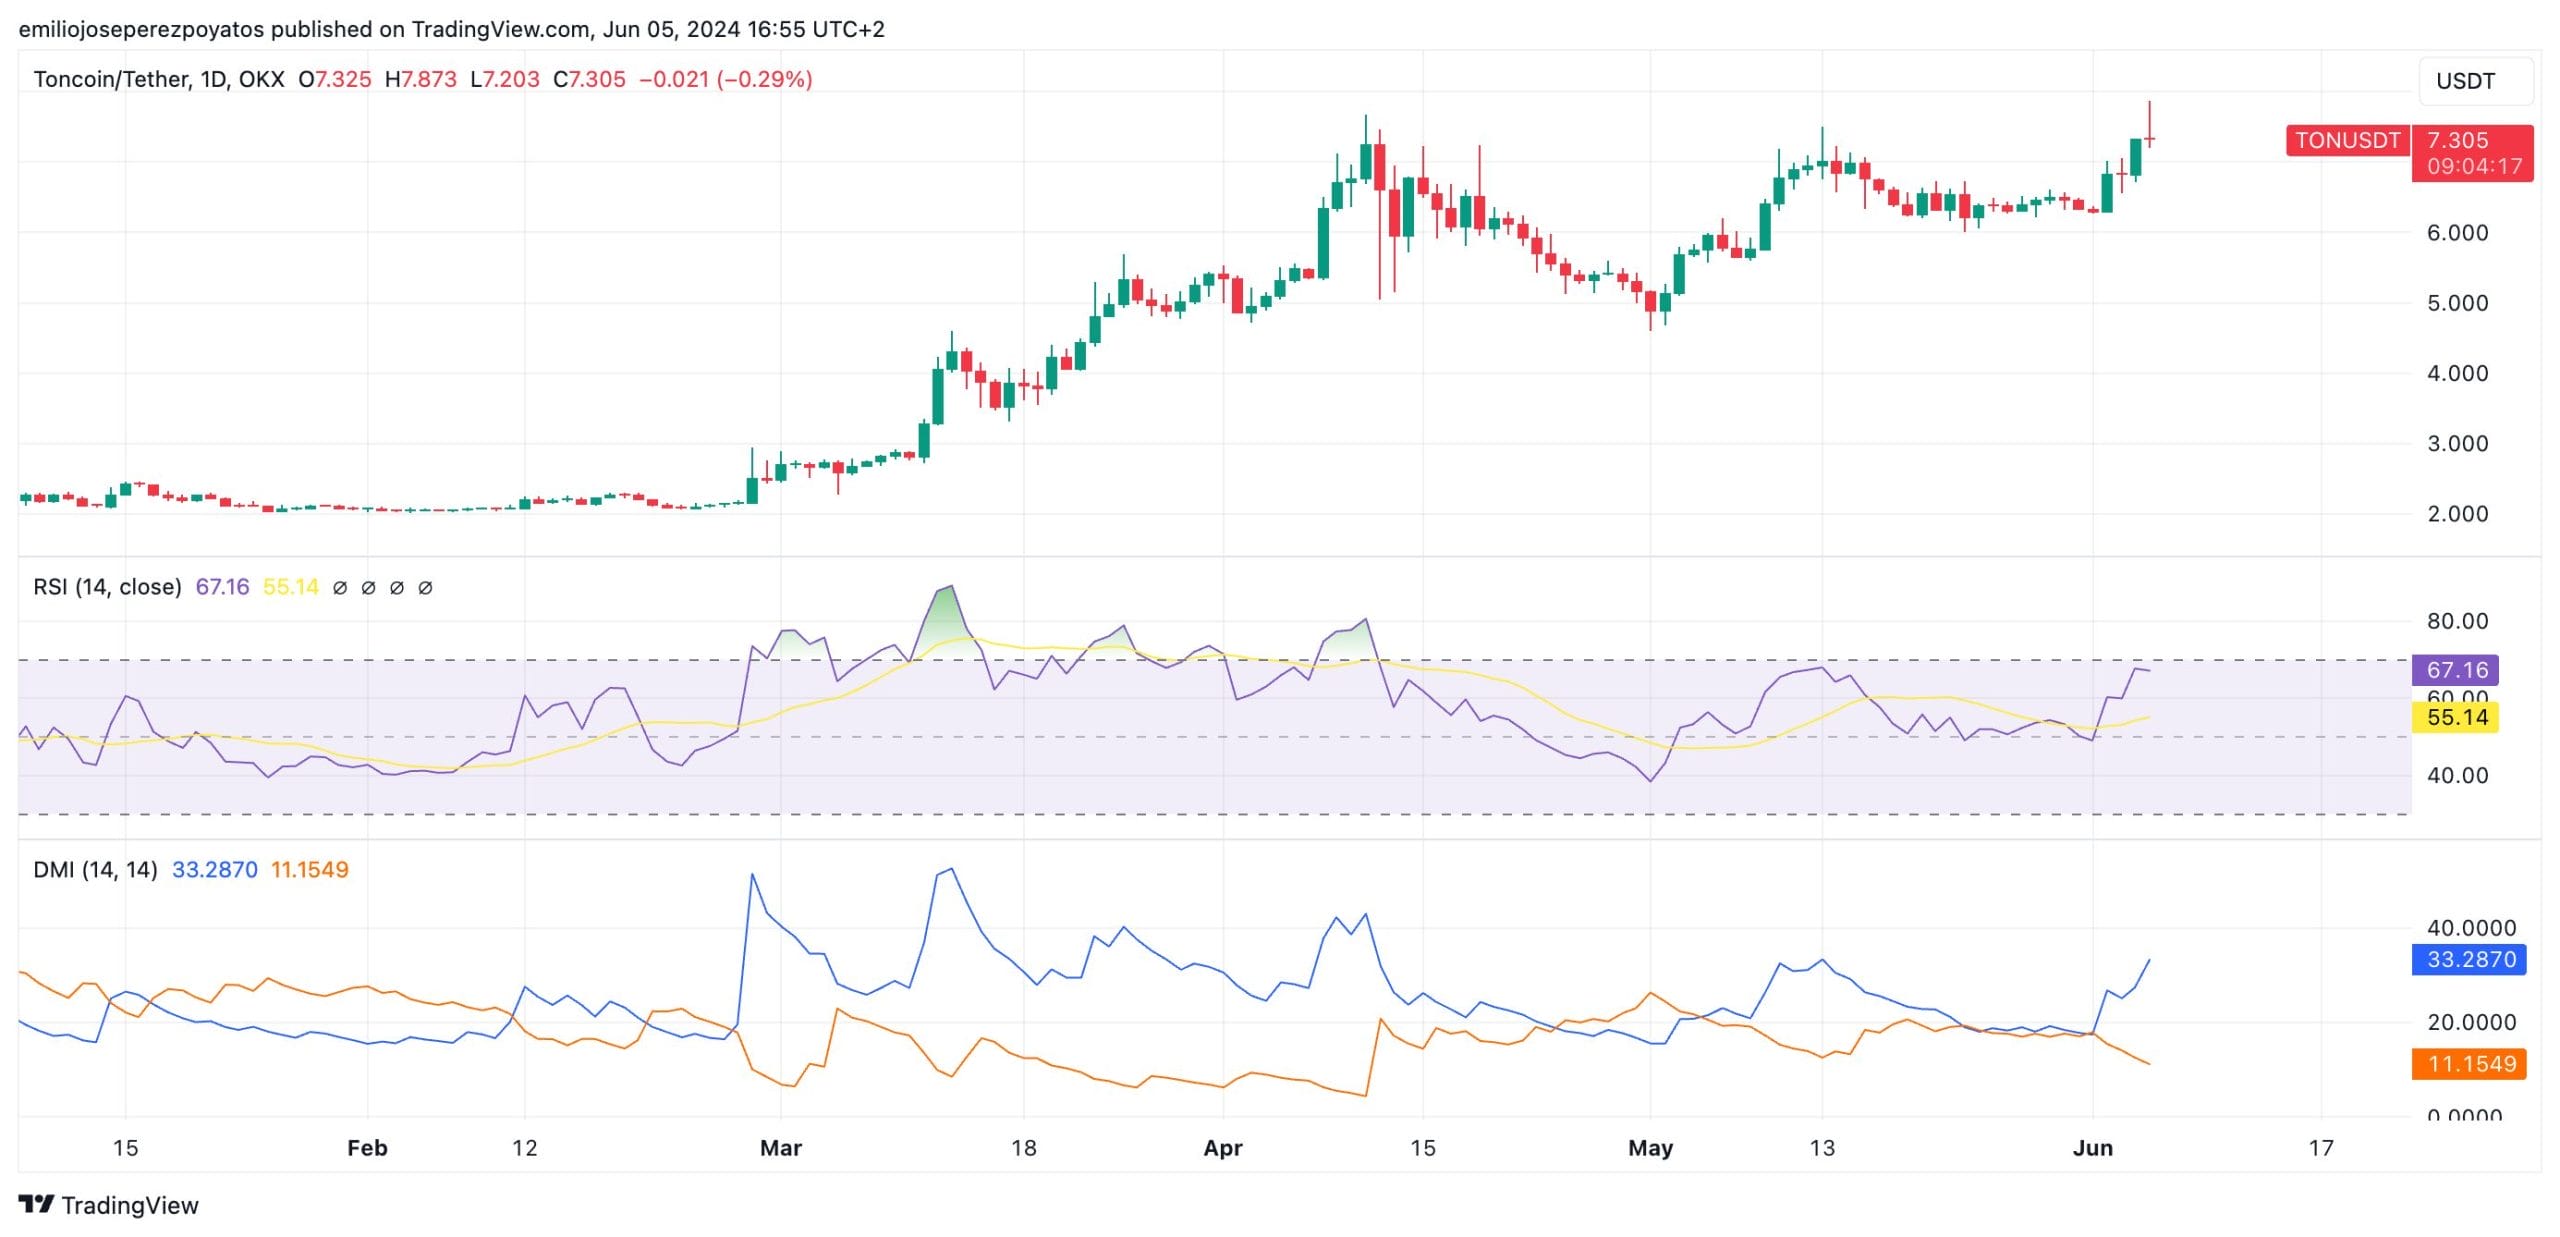Click the purple 67.16 value in RSI legend
Image resolution: width=2560 pixels, height=1237 pixels.
pyautogui.click(x=222, y=587)
